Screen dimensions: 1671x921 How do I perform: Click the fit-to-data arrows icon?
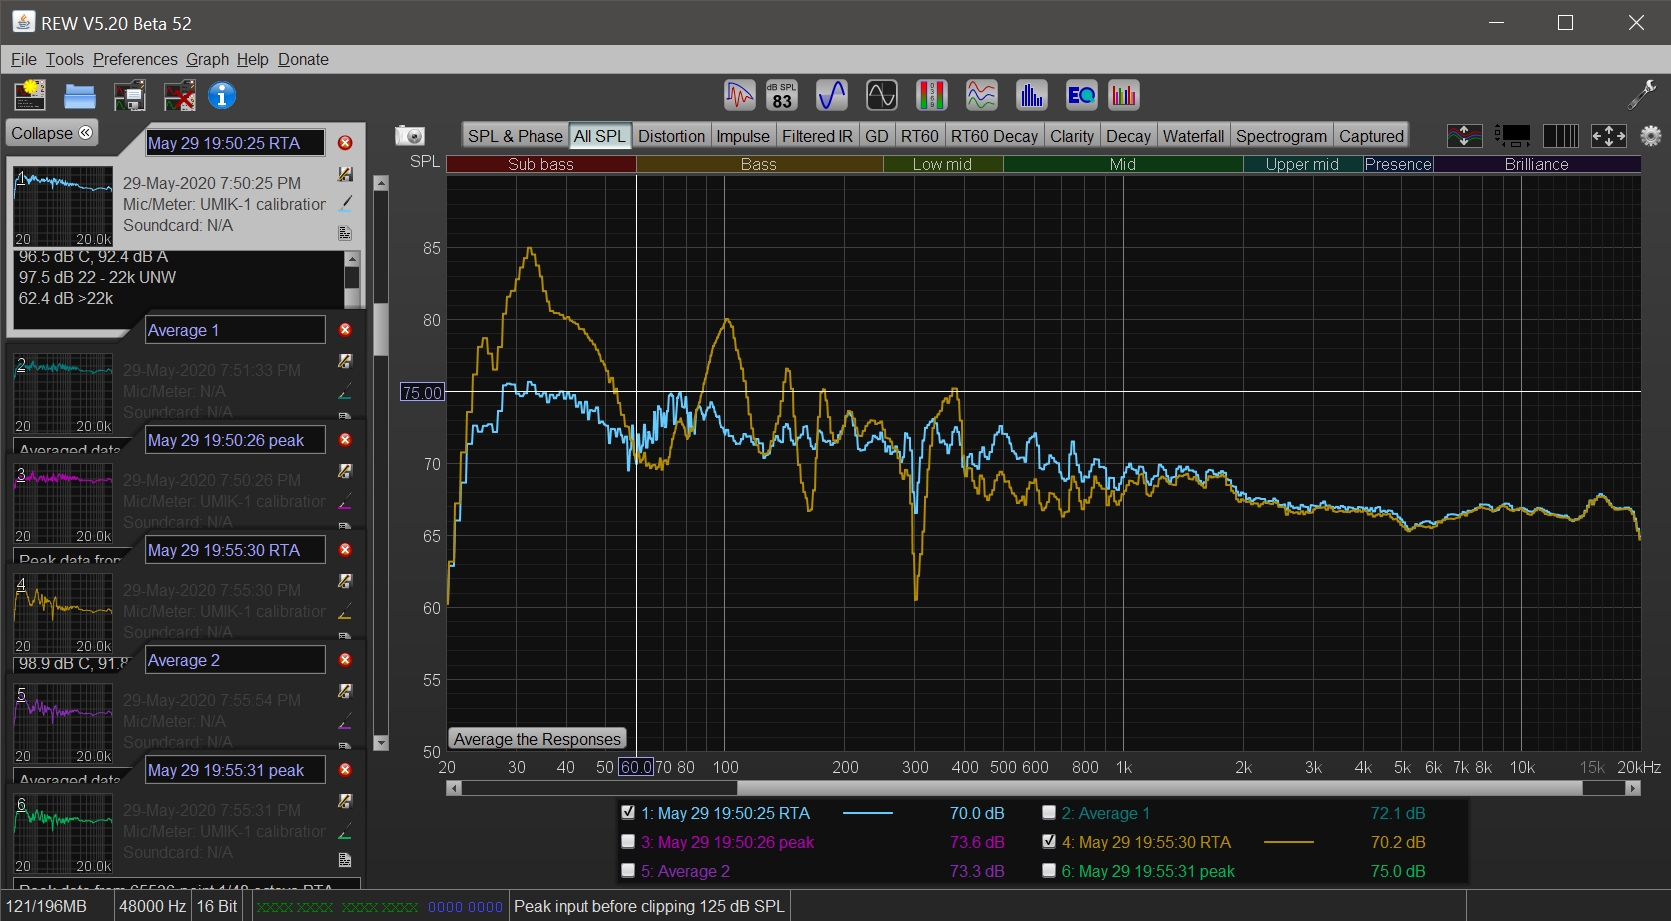click(x=1608, y=136)
